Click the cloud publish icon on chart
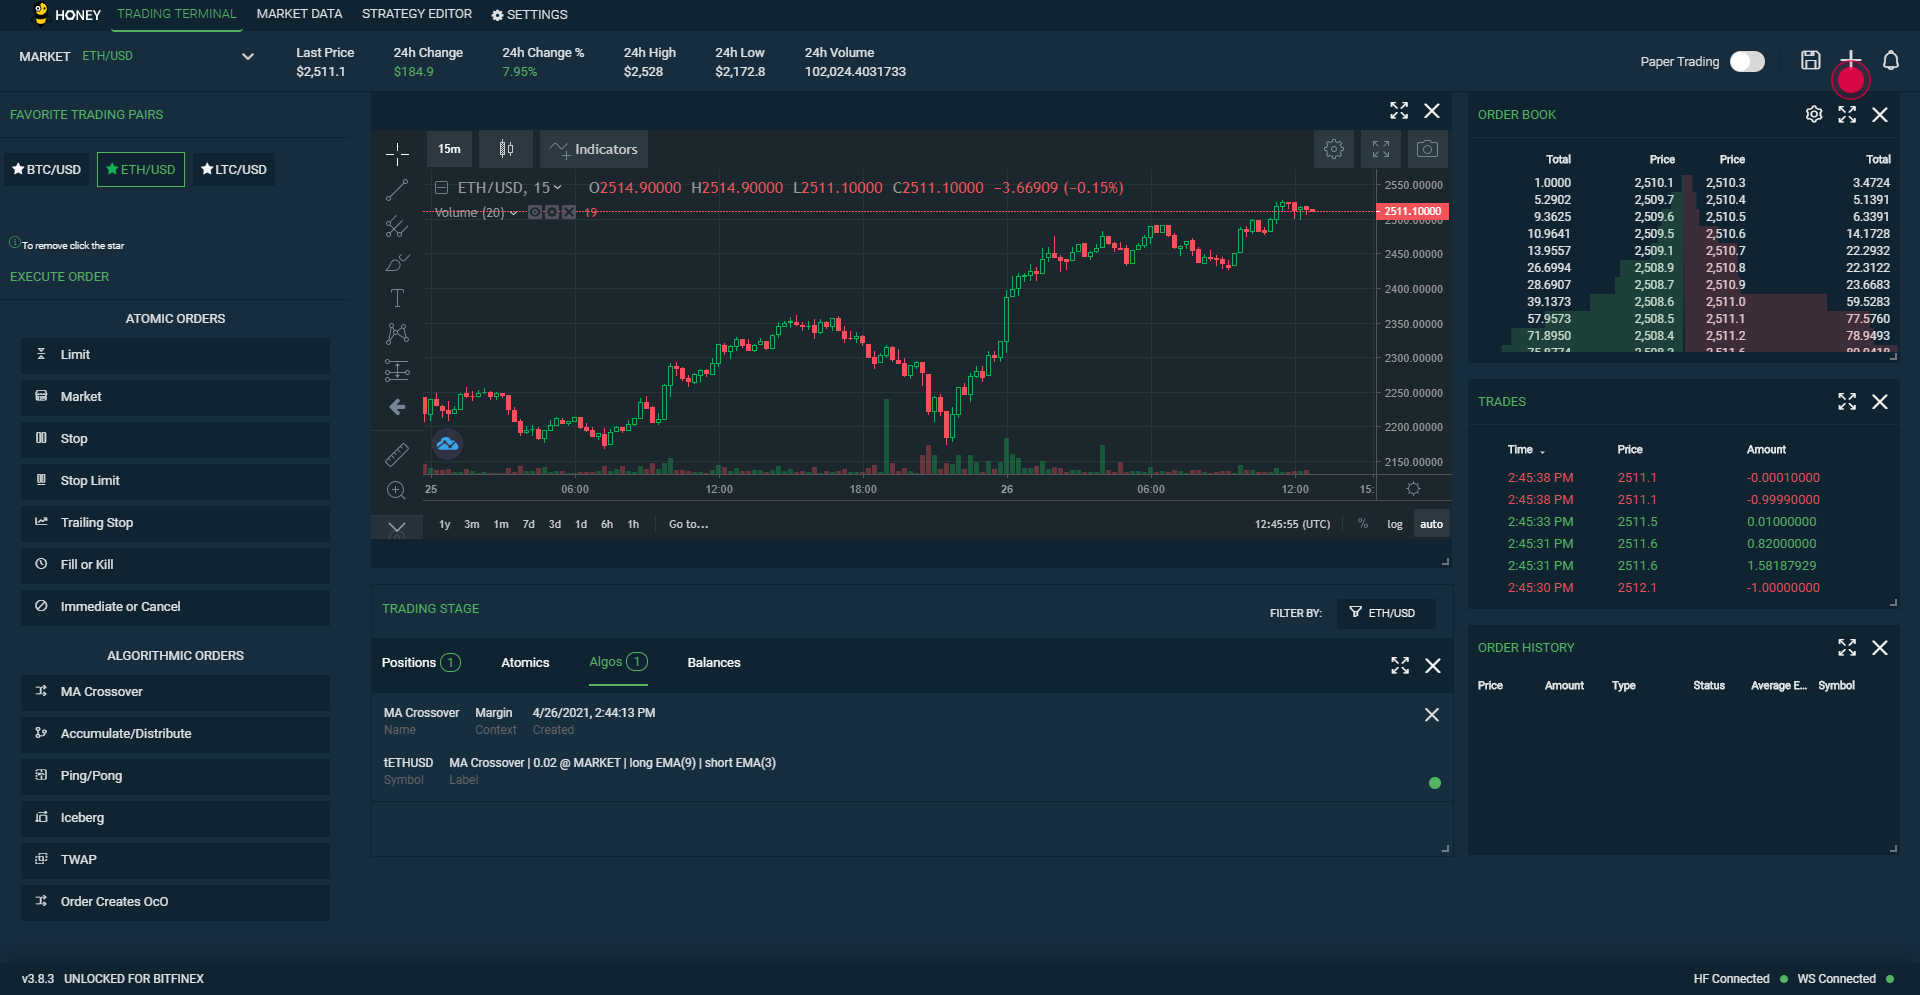Image resolution: width=1920 pixels, height=995 pixels. pyautogui.click(x=447, y=443)
